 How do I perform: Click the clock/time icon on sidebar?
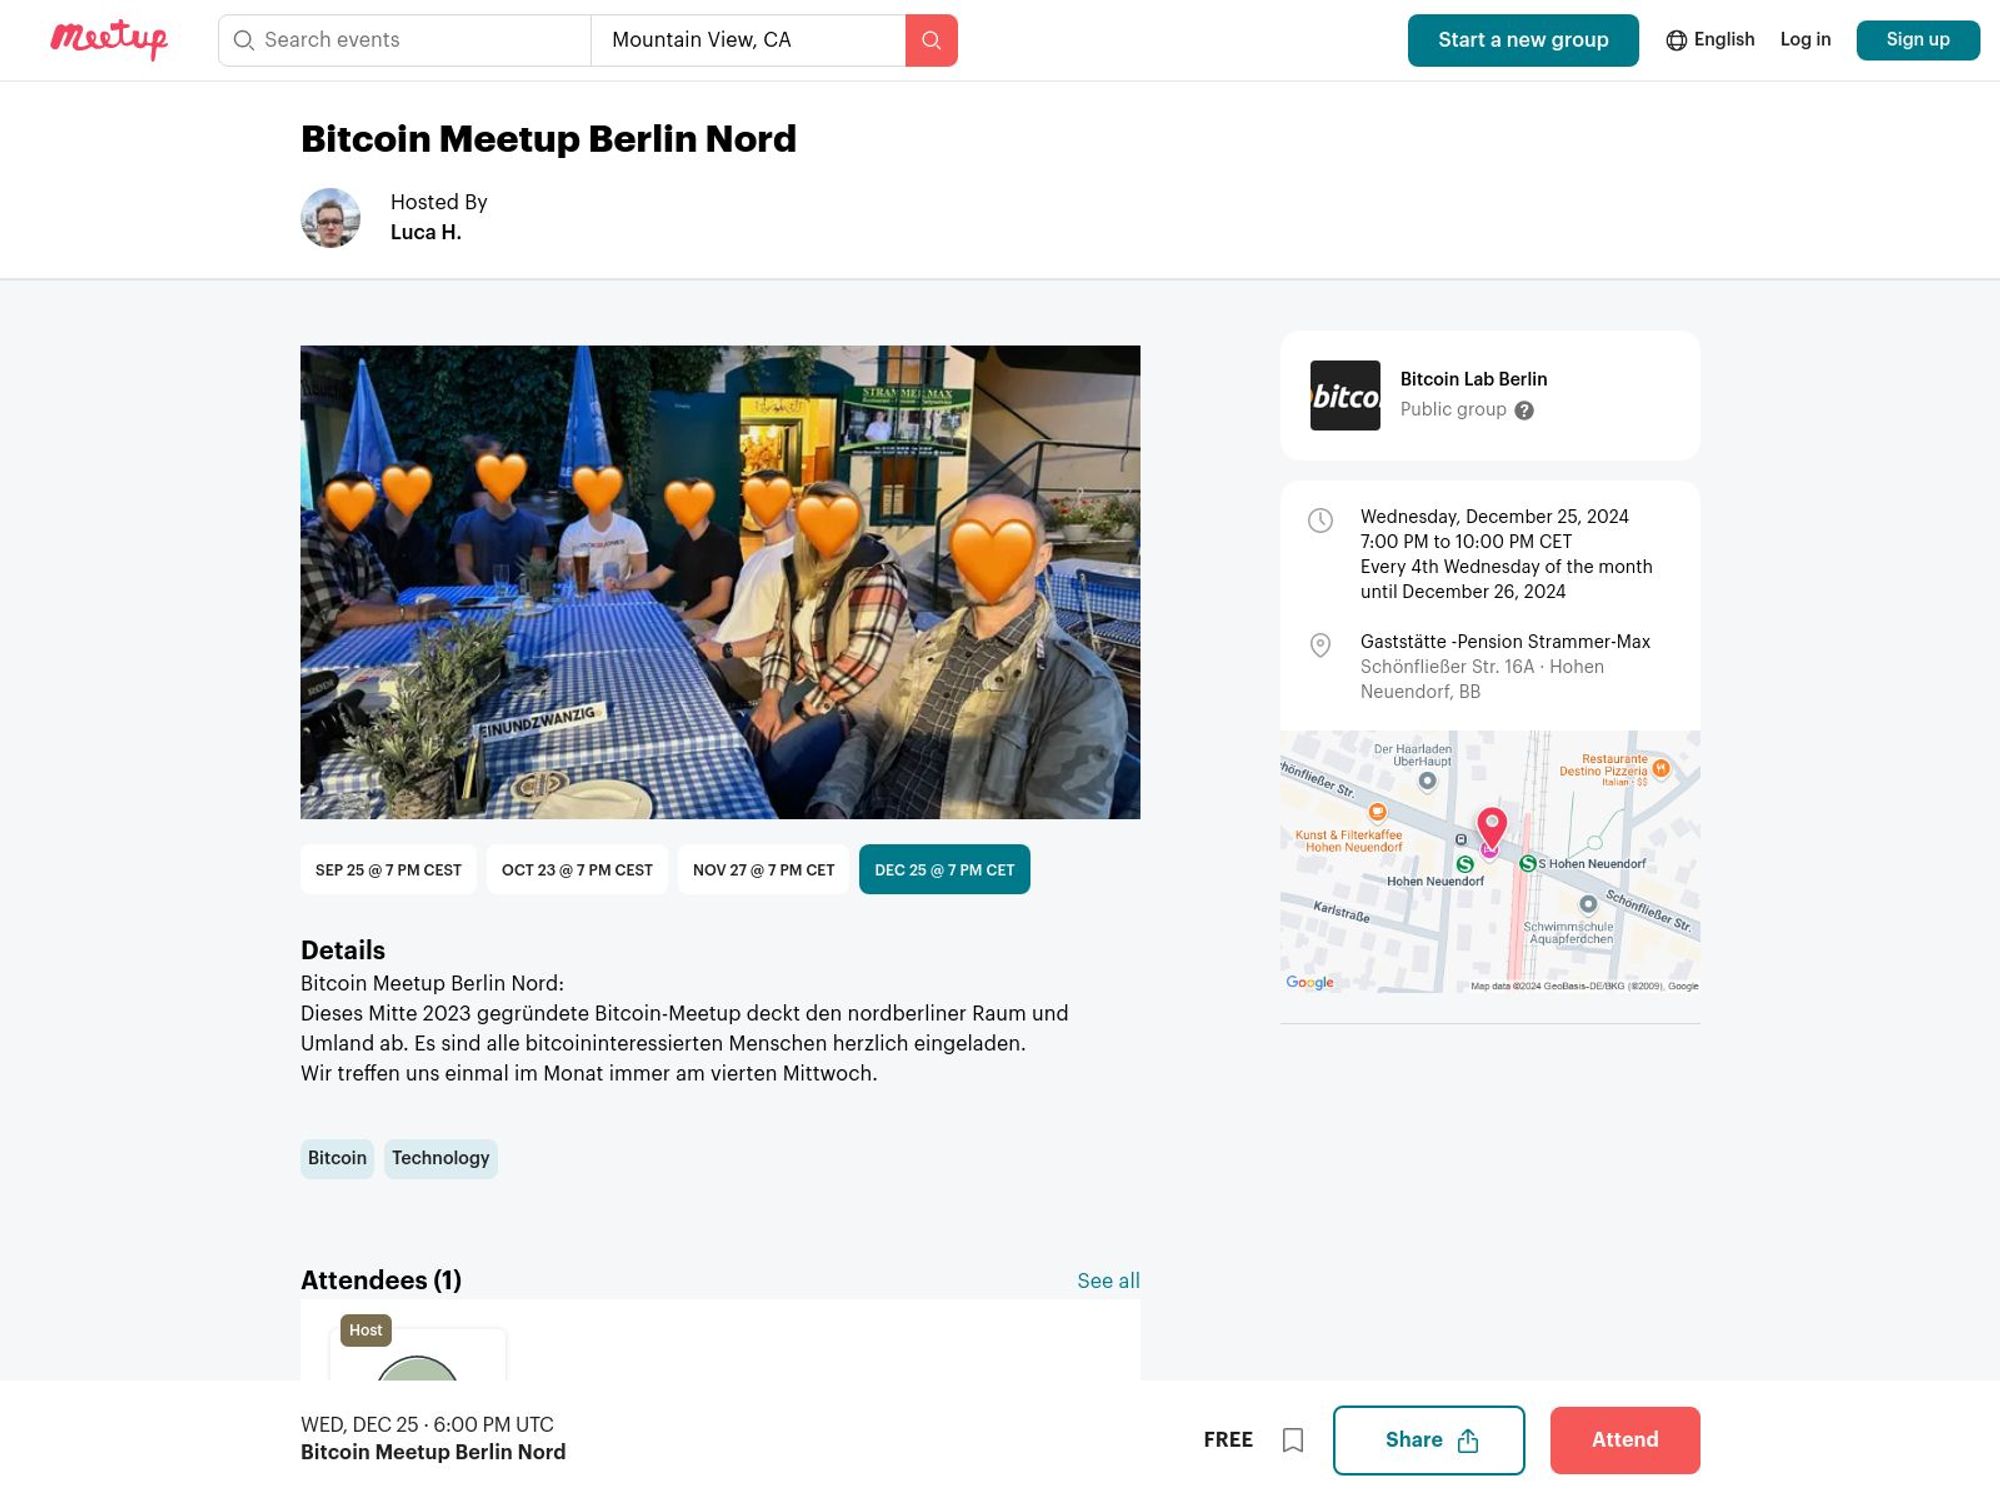pos(1320,520)
